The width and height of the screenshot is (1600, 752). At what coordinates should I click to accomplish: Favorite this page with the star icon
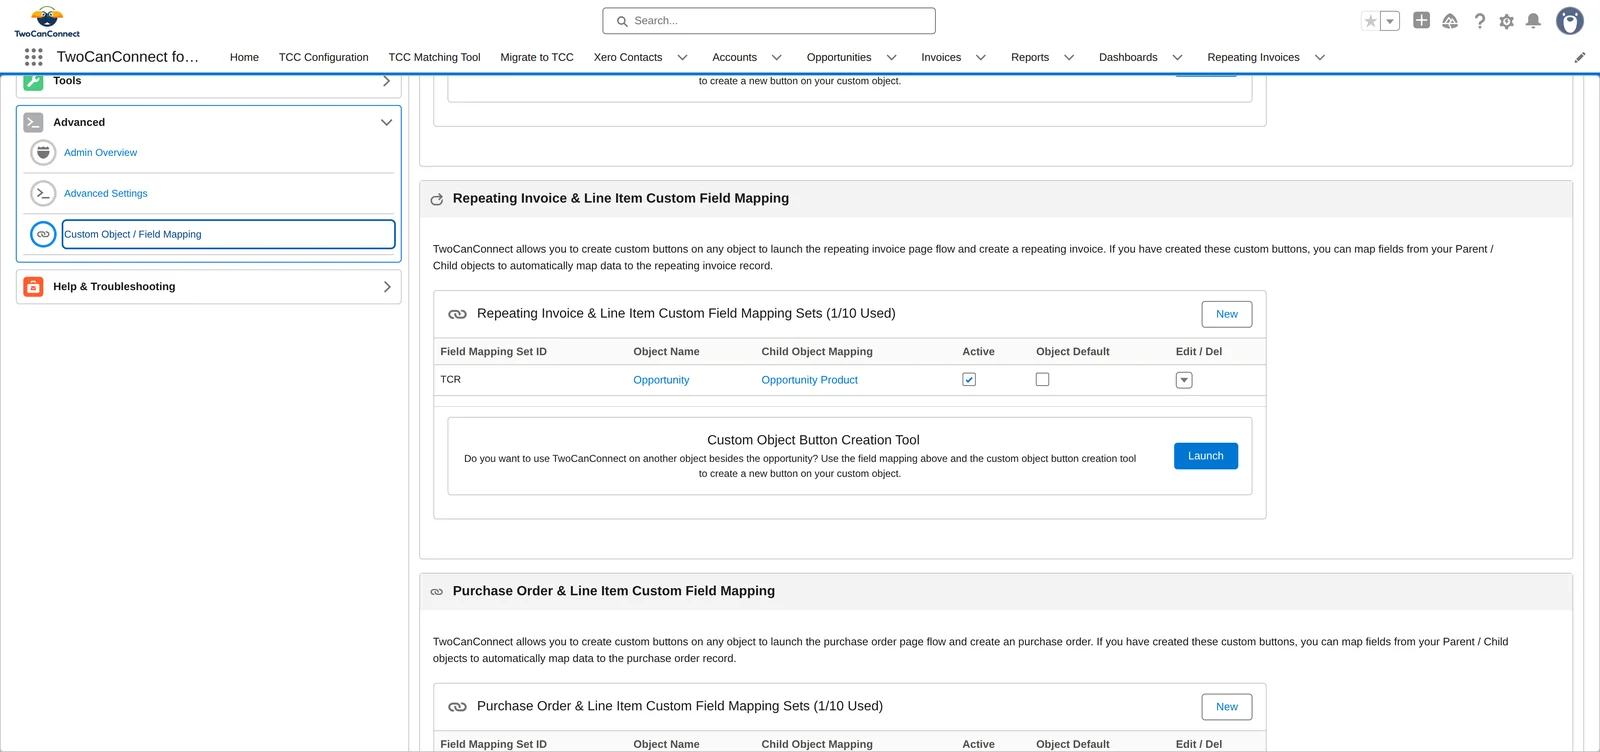click(x=1371, y=21)
